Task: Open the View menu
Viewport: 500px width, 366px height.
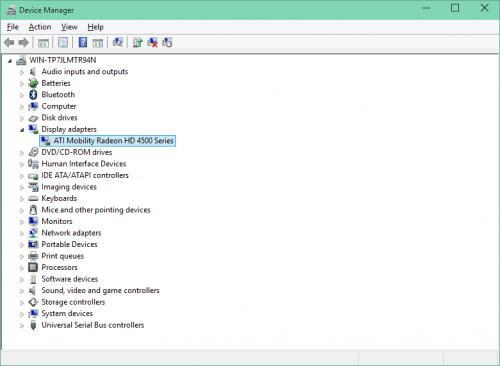Action: (69, 27)
